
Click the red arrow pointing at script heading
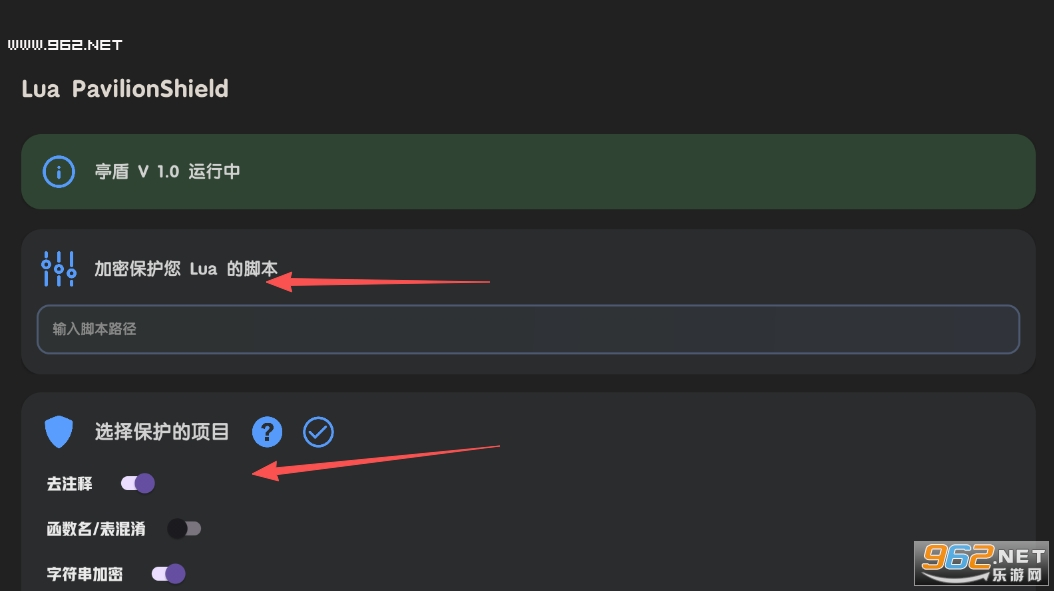tap(378, 282)
